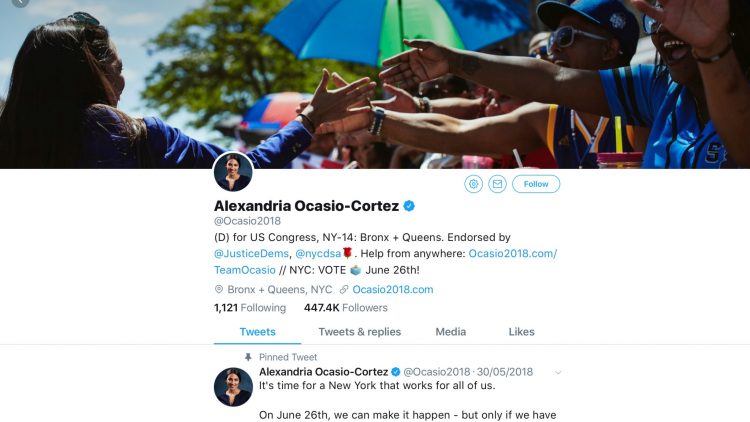Viewport: 750px width, 422px height.
Task: Open the @JusticeDems mention link
Action: (252, 254)
